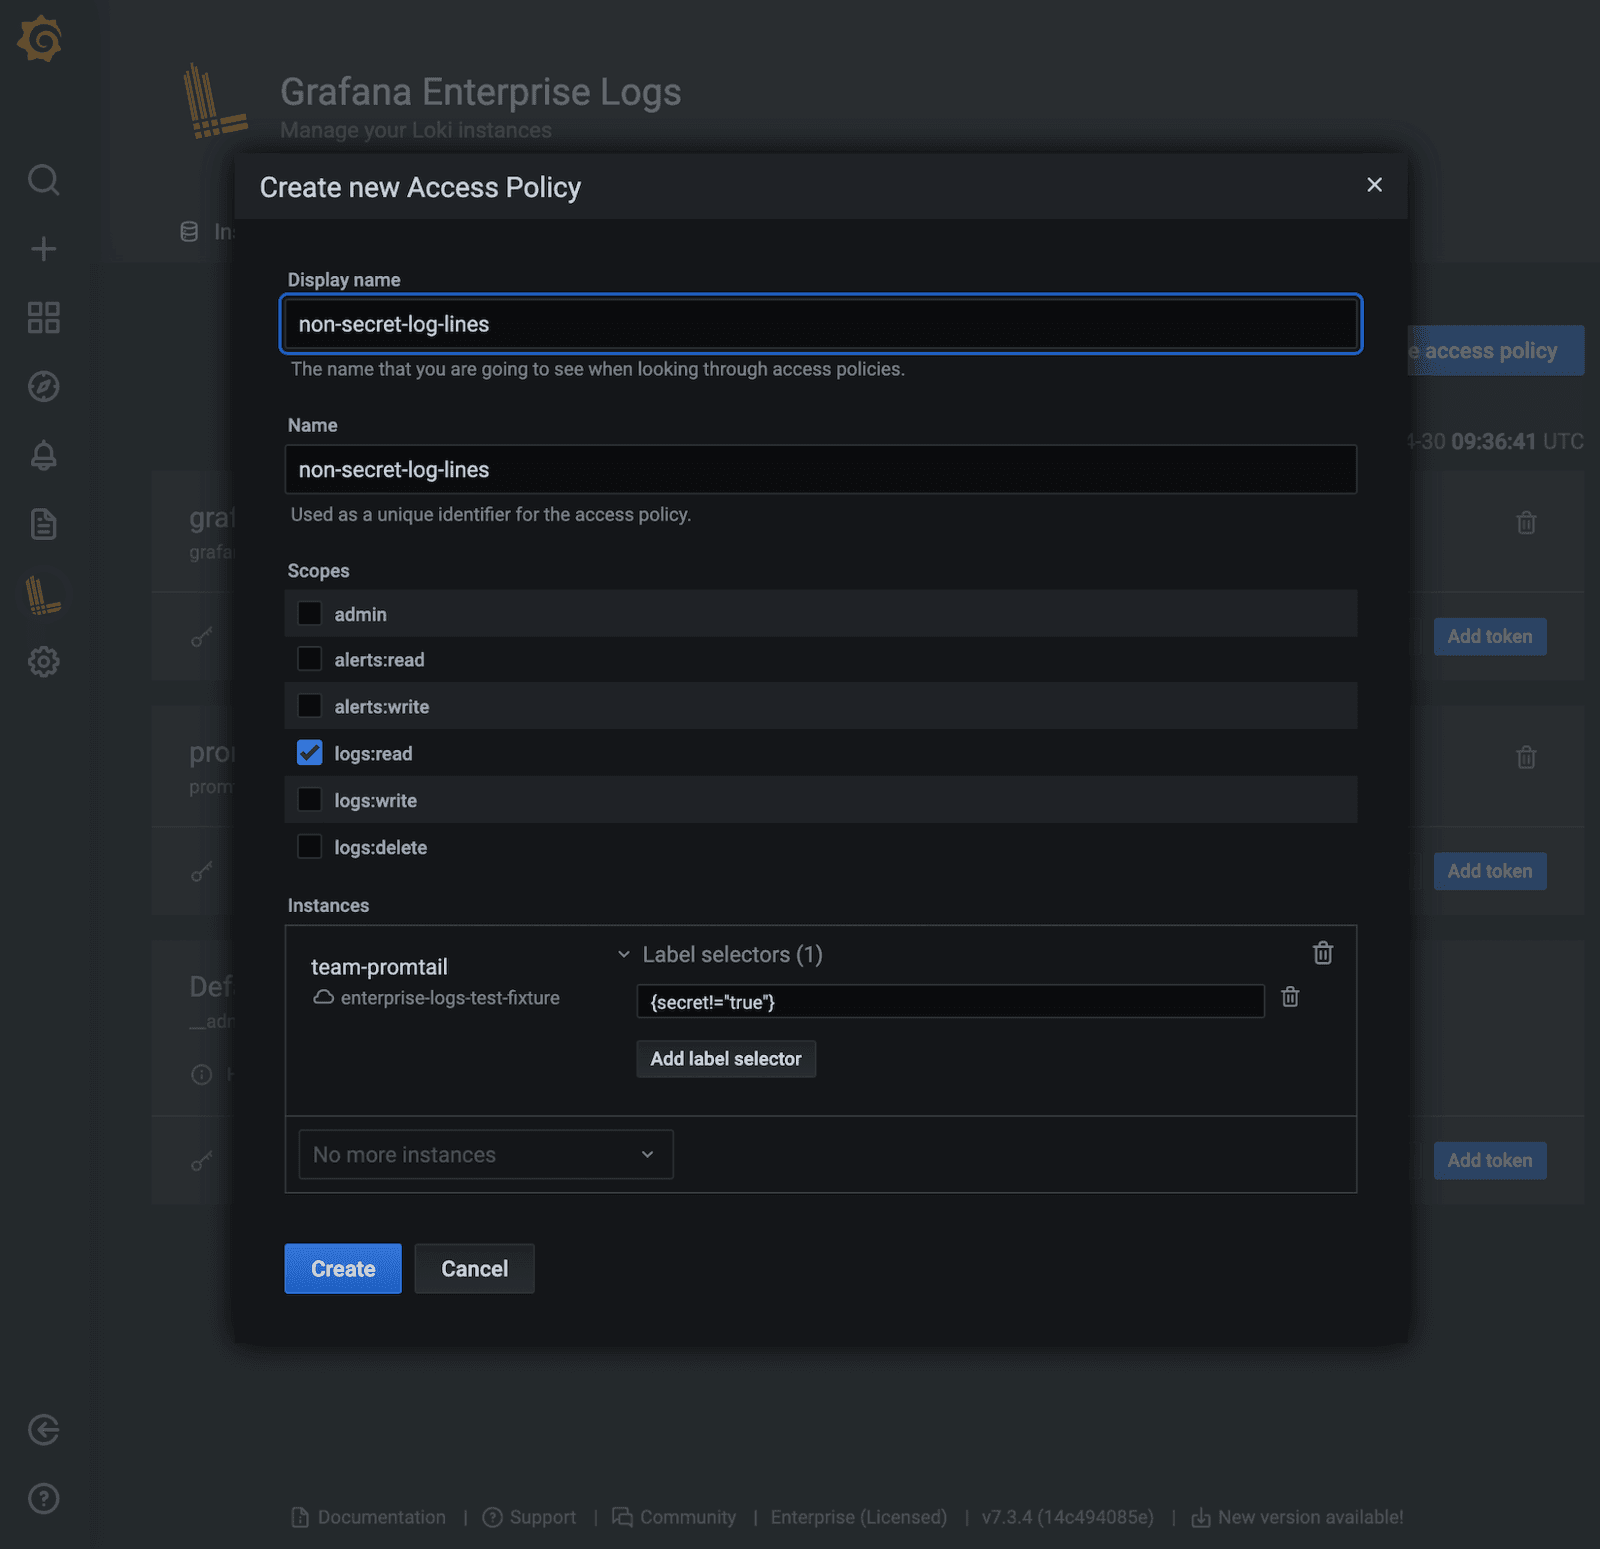
Task: Open Dashboards grid icon in sidebar
Action: [43, 318]
